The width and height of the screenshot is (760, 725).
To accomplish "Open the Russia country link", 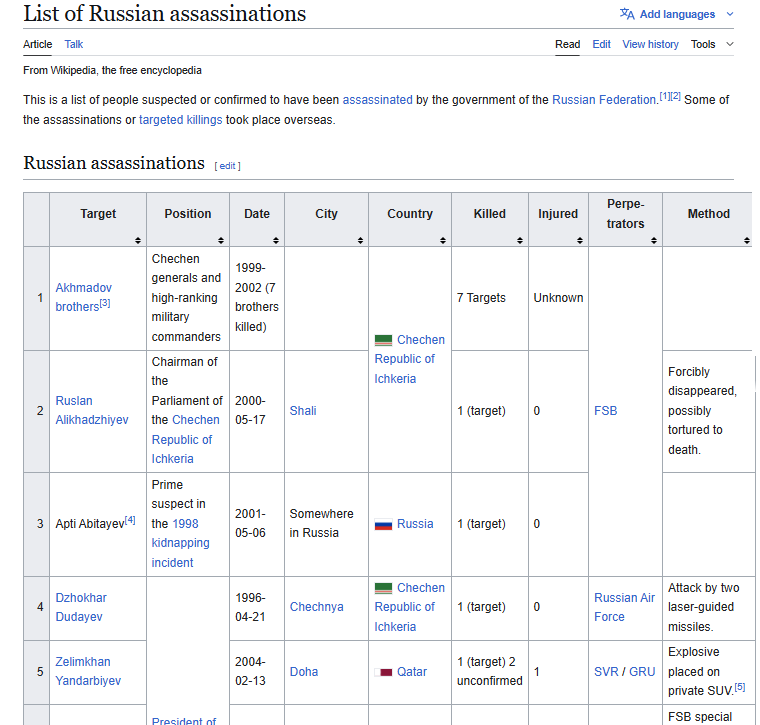I will 415,524.
